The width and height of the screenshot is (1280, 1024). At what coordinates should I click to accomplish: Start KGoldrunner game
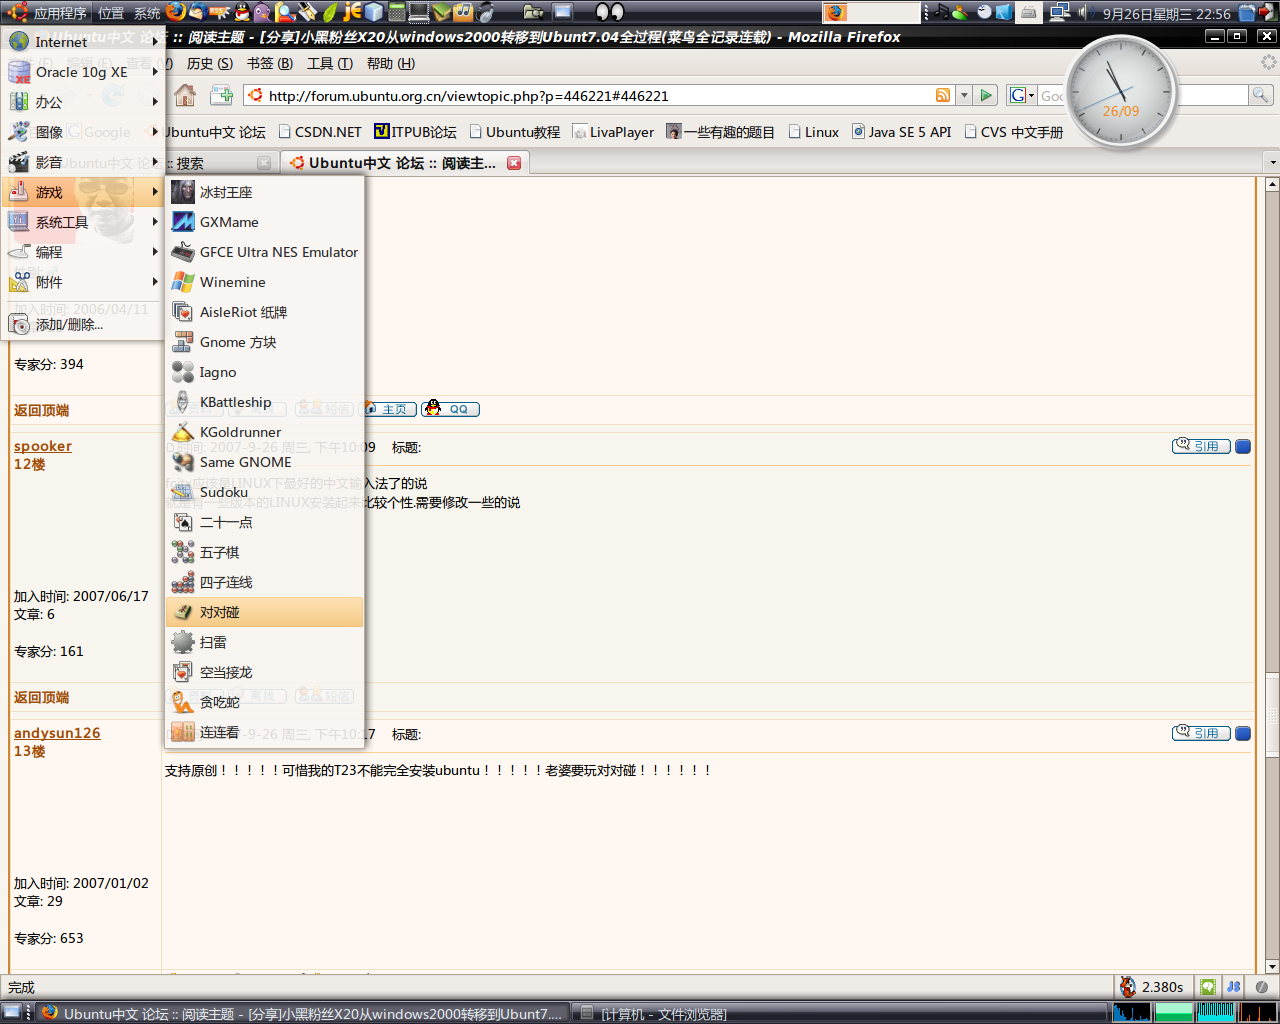click(x=264, y=432)
